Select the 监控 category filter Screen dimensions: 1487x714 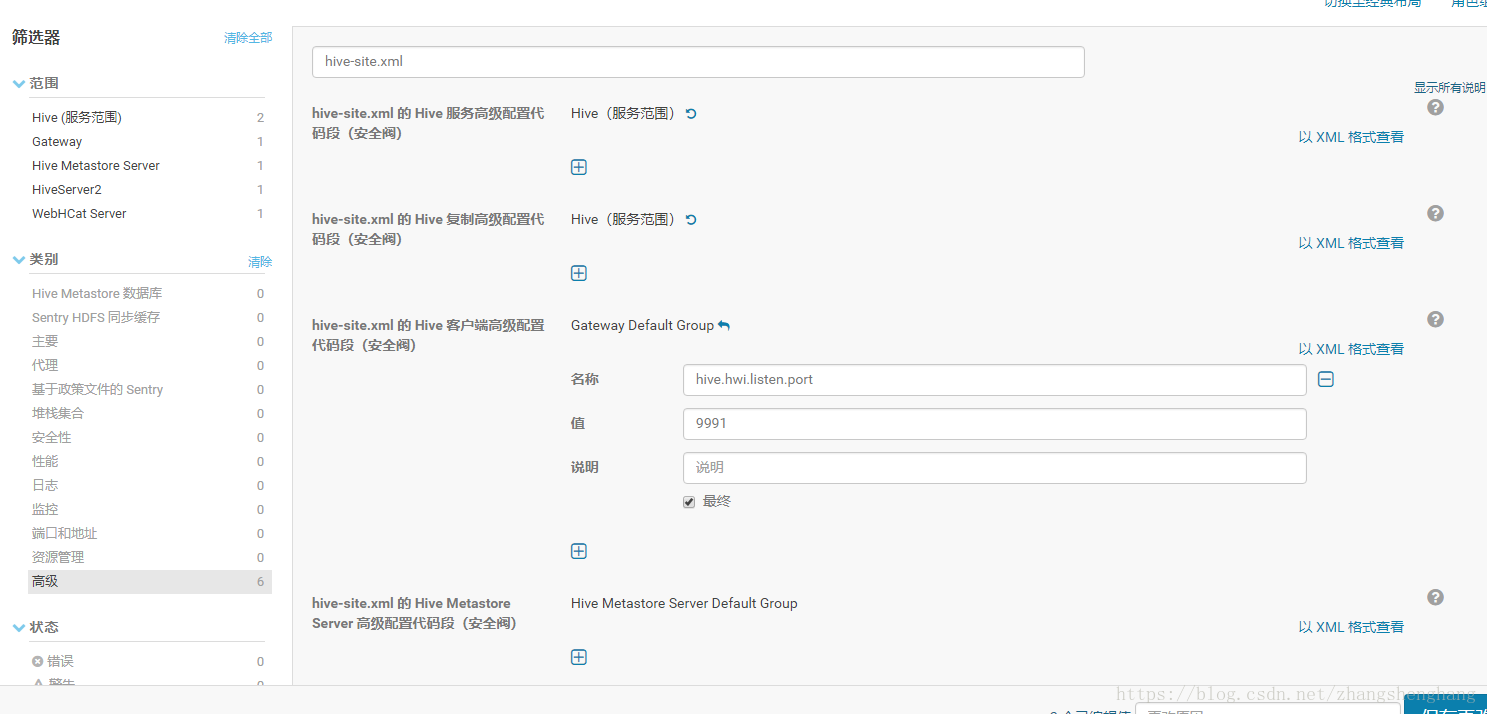click(150, 509)
